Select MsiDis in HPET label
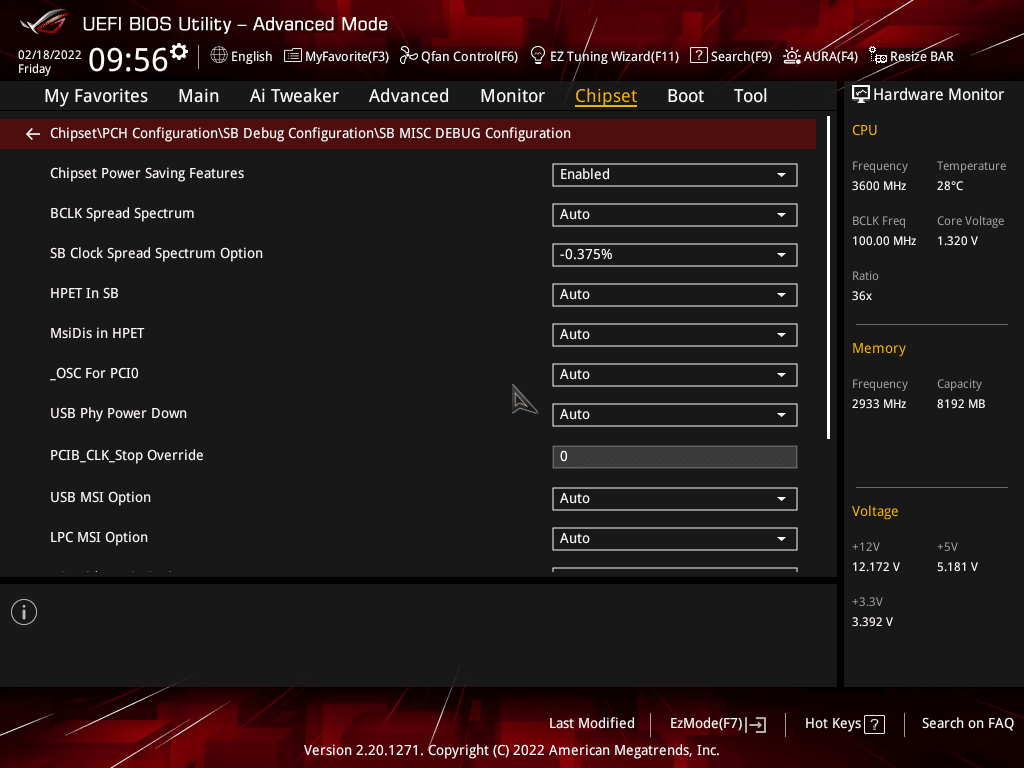 97,333
